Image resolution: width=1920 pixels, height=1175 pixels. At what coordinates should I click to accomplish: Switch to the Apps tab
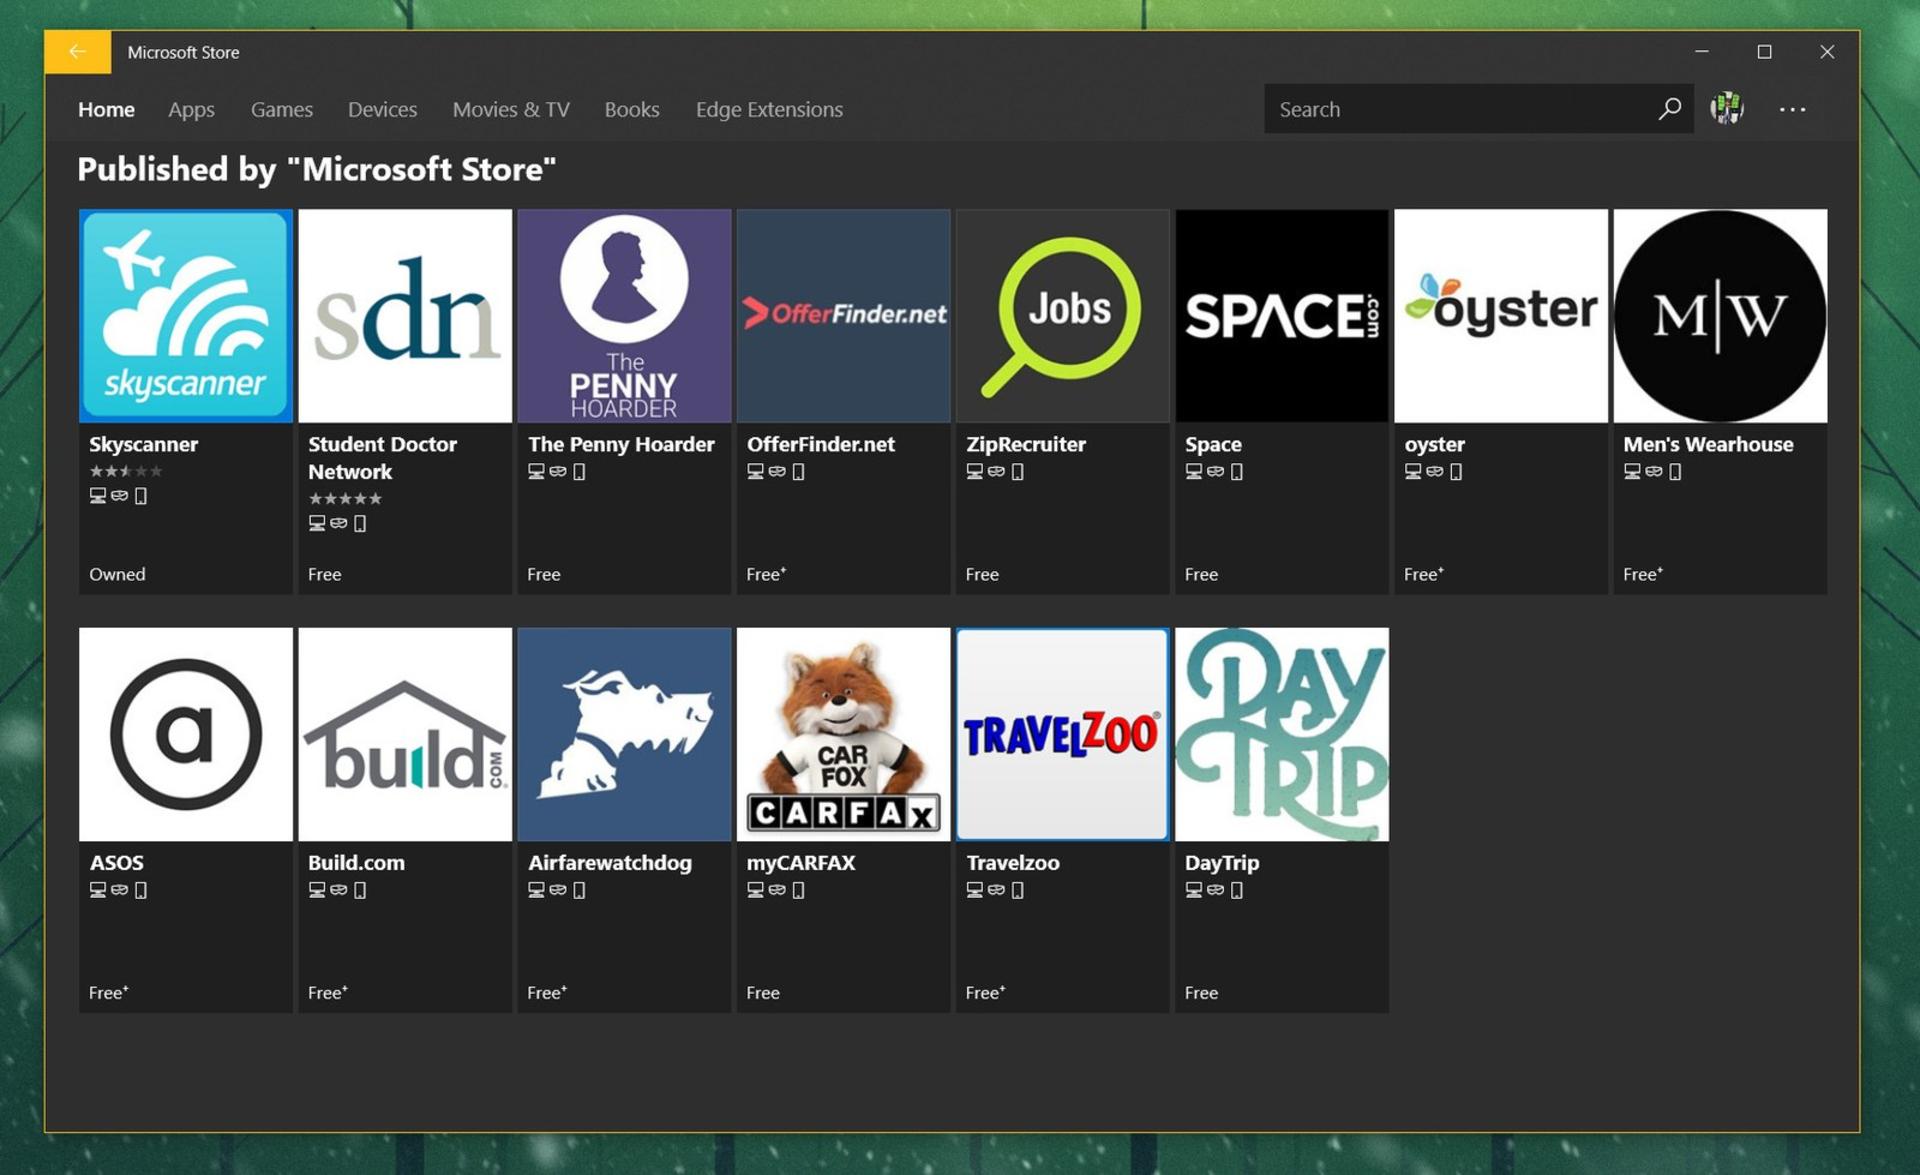[x=191, y=109]
